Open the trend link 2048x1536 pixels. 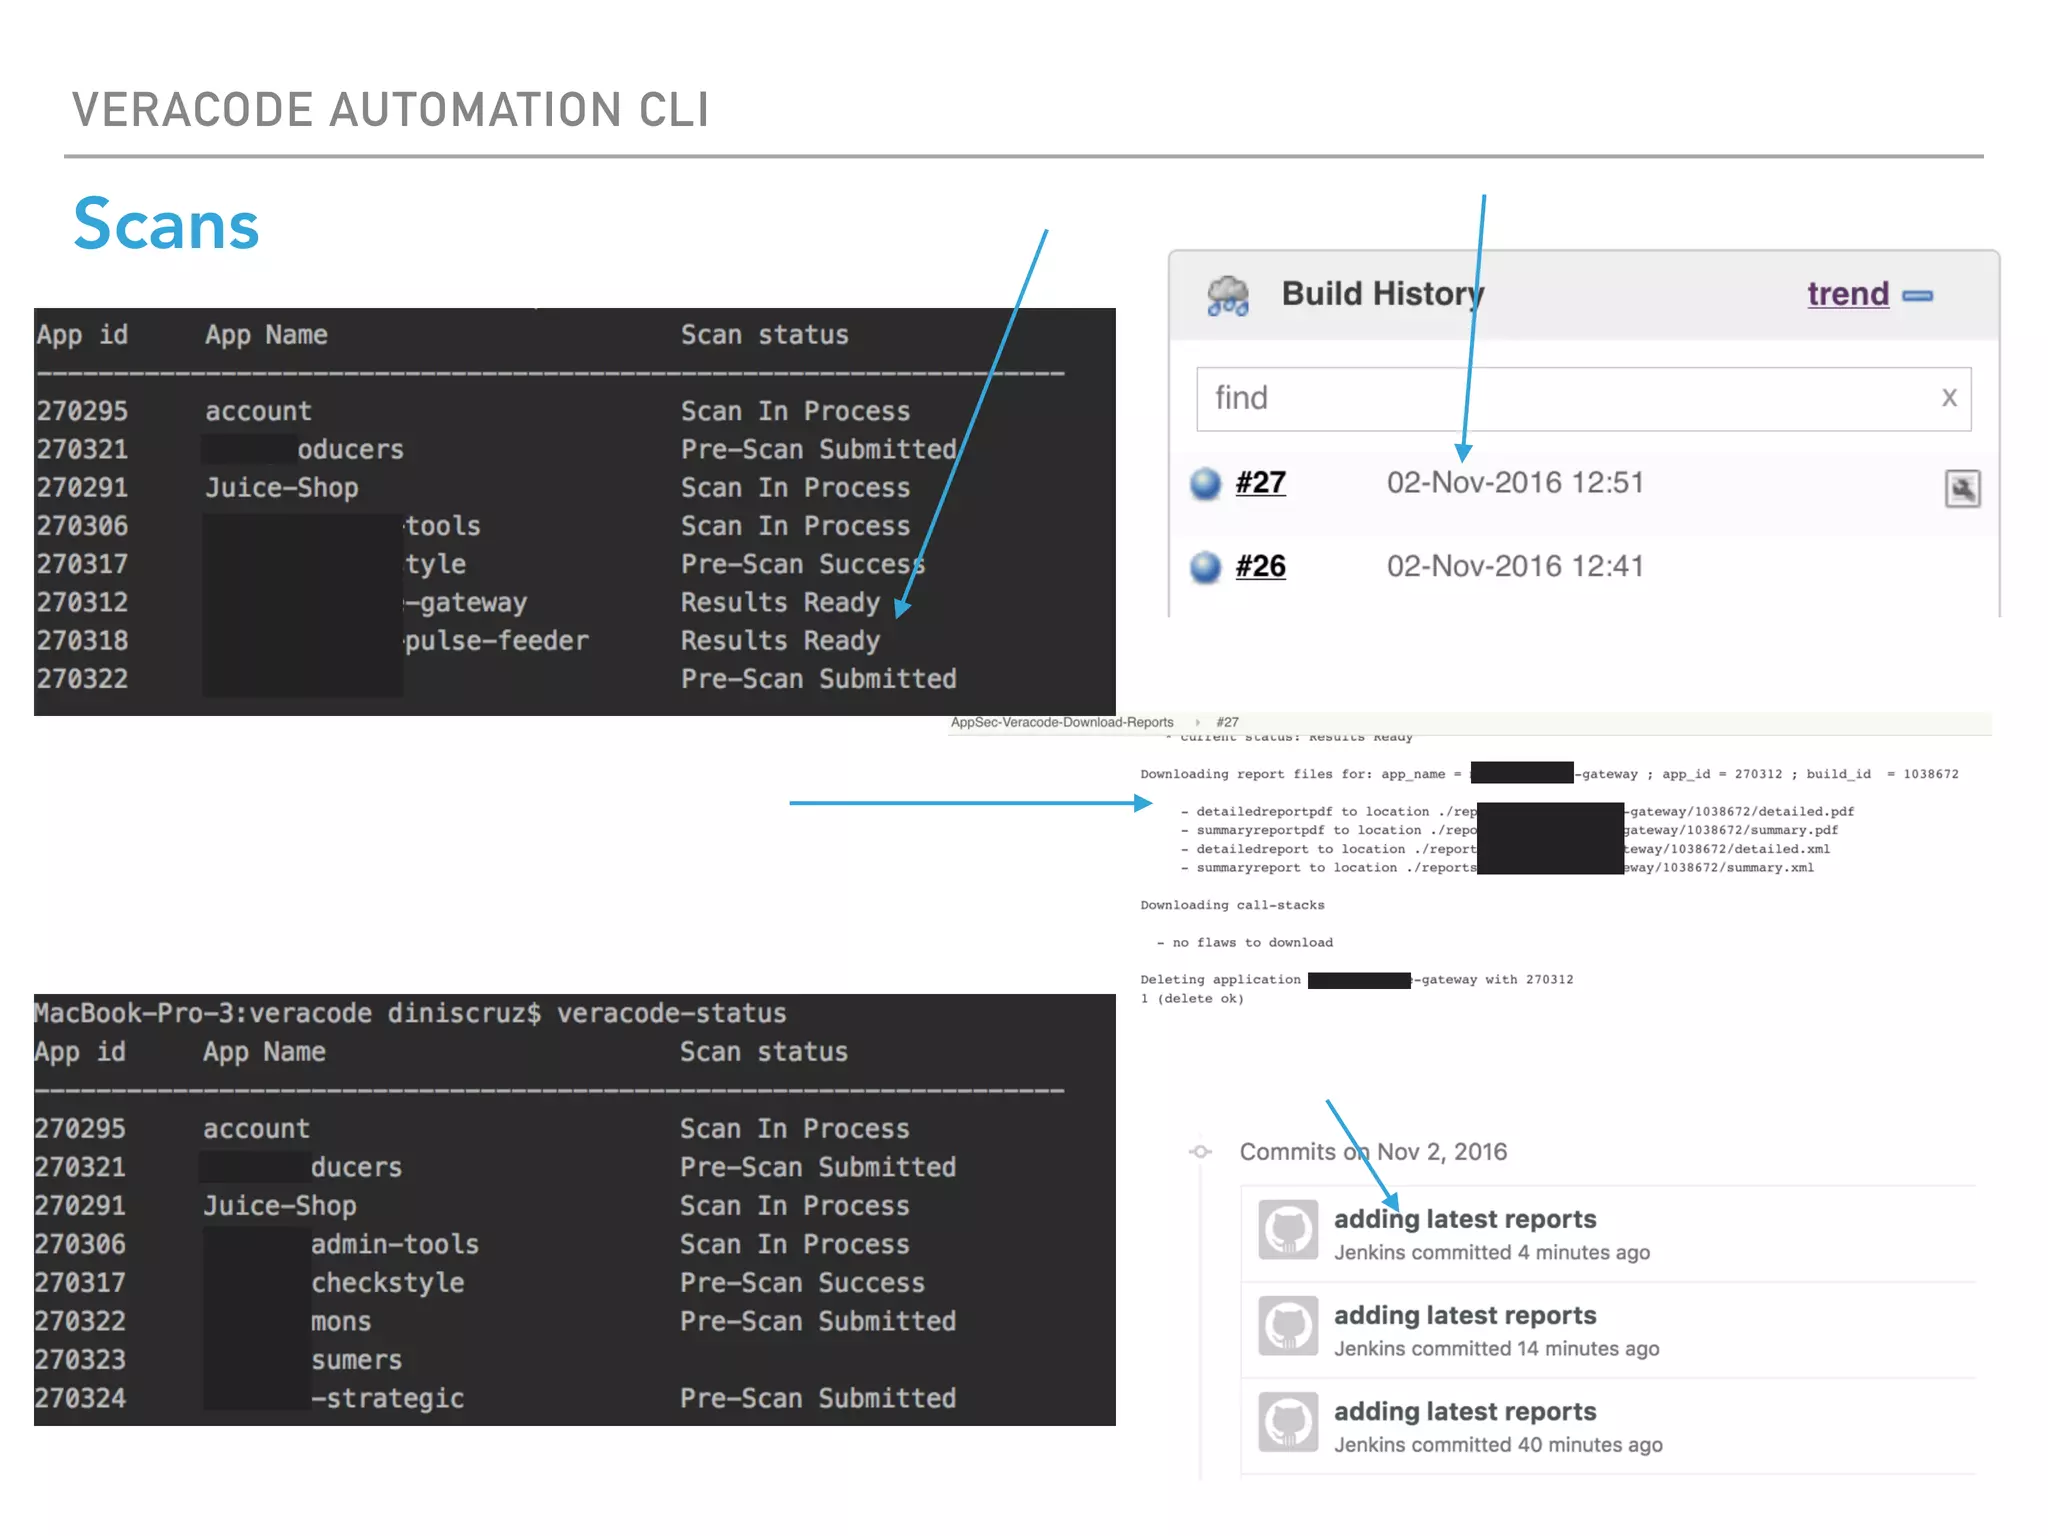click(1847, 294)
